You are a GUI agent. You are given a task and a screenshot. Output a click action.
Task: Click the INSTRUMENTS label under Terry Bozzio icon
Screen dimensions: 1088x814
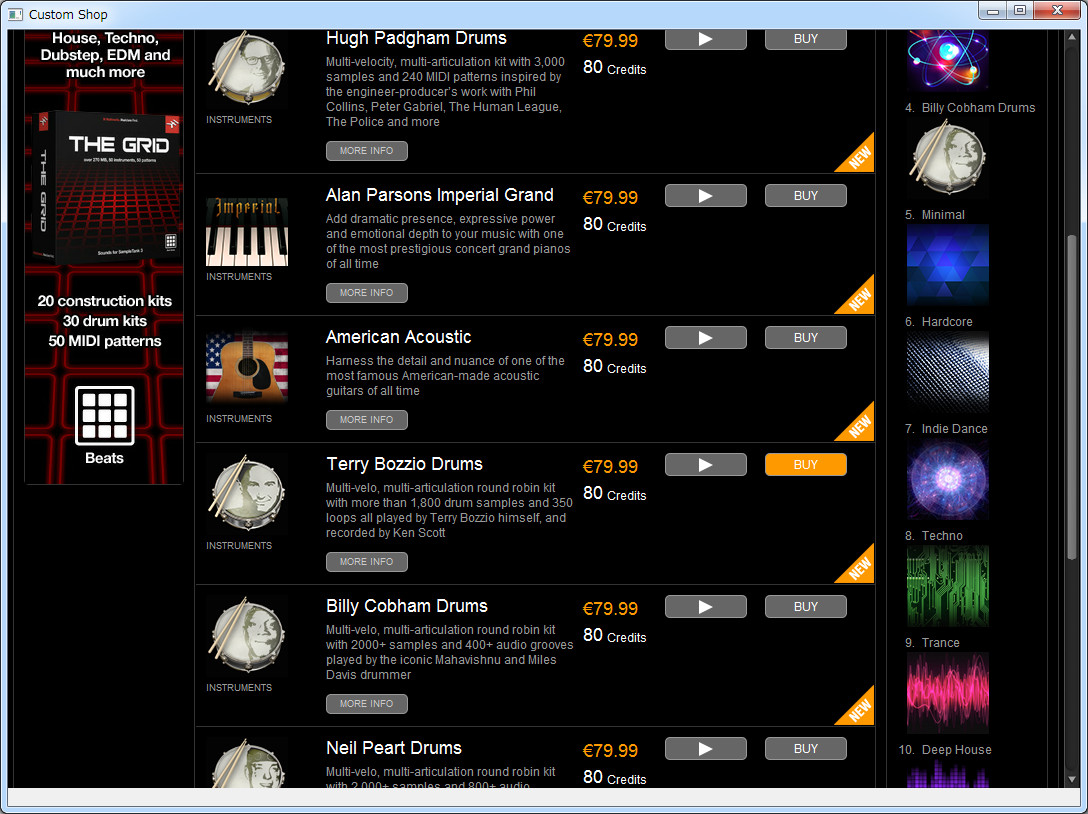pyautogui.click(x=239, y=545)
